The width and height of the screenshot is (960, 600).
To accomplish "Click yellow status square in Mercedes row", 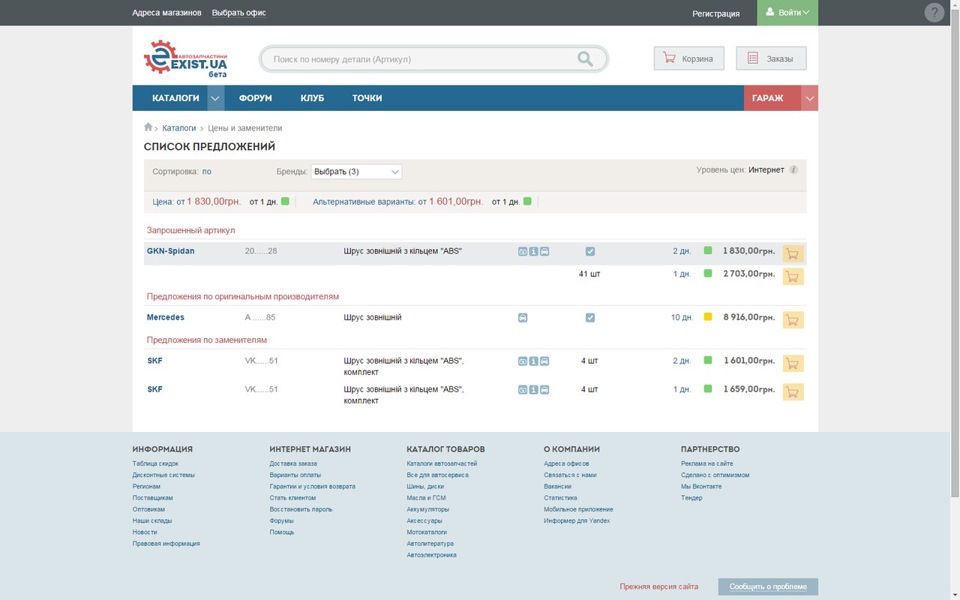I will (708, 317).
